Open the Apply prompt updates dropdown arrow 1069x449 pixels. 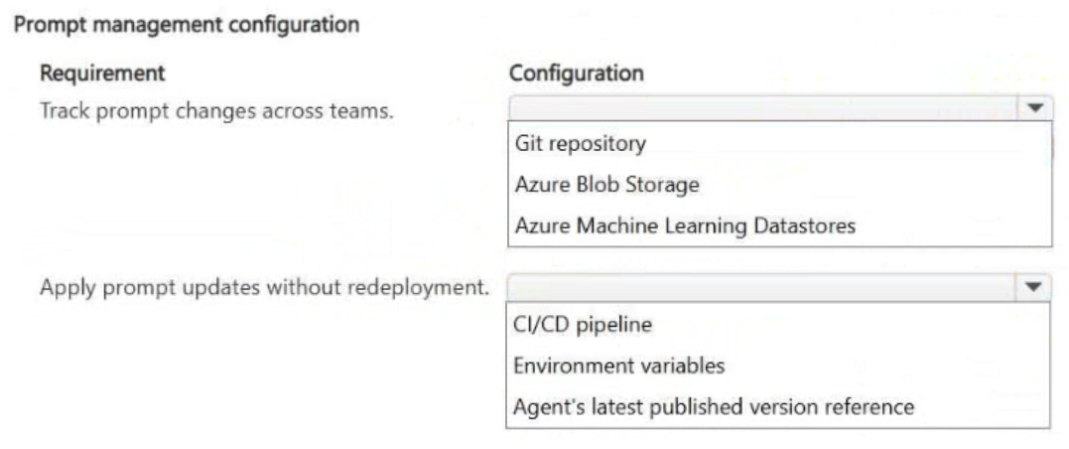tap(1034, 288)
